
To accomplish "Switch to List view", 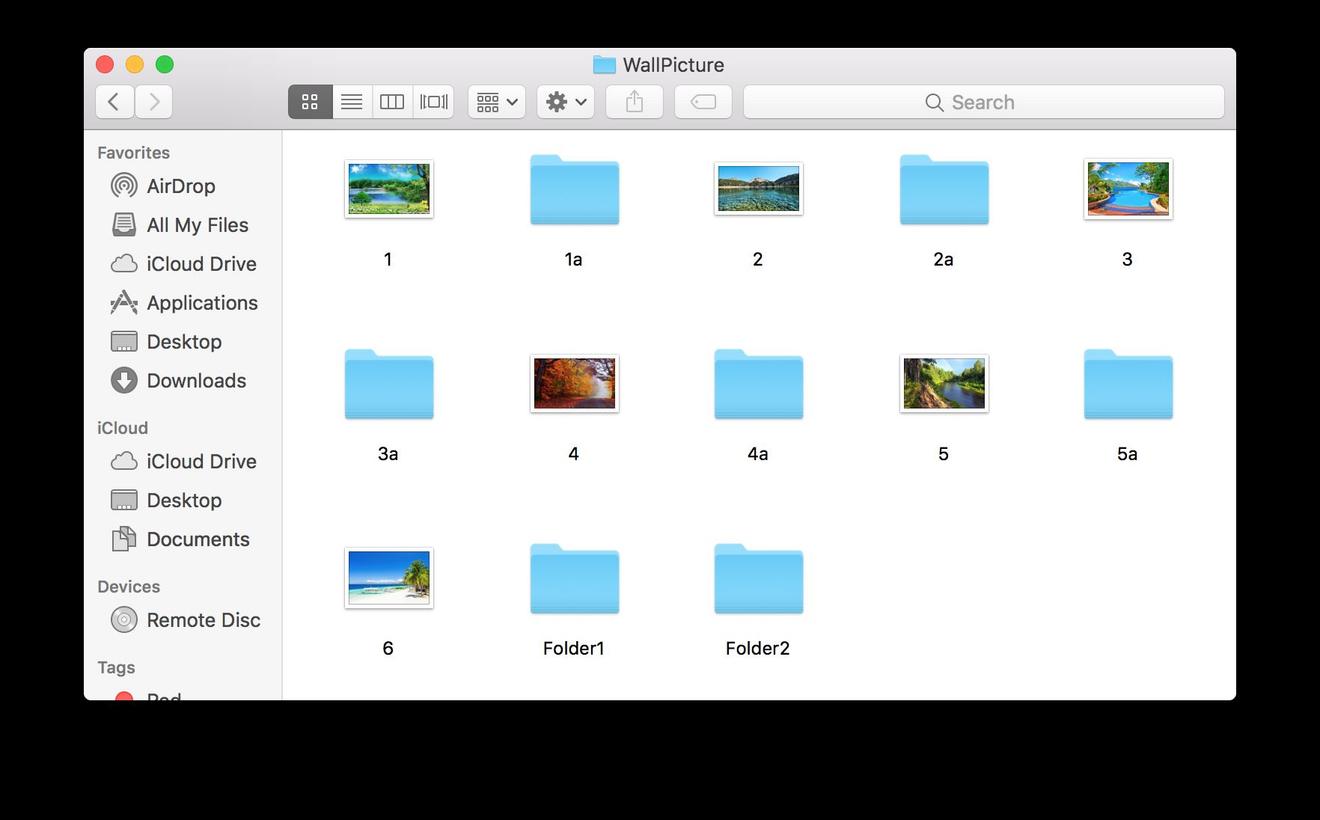I will click(x=351, y=101).
